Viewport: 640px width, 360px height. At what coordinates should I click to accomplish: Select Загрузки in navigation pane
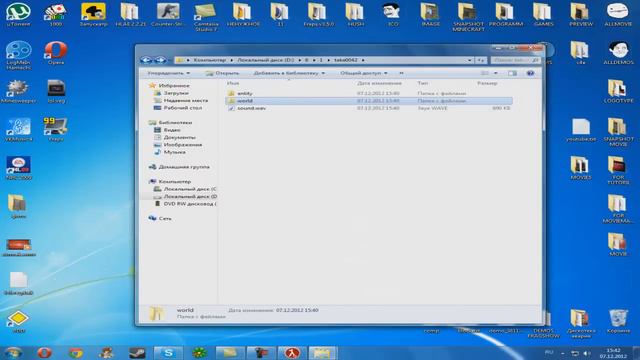pos(176,93)
